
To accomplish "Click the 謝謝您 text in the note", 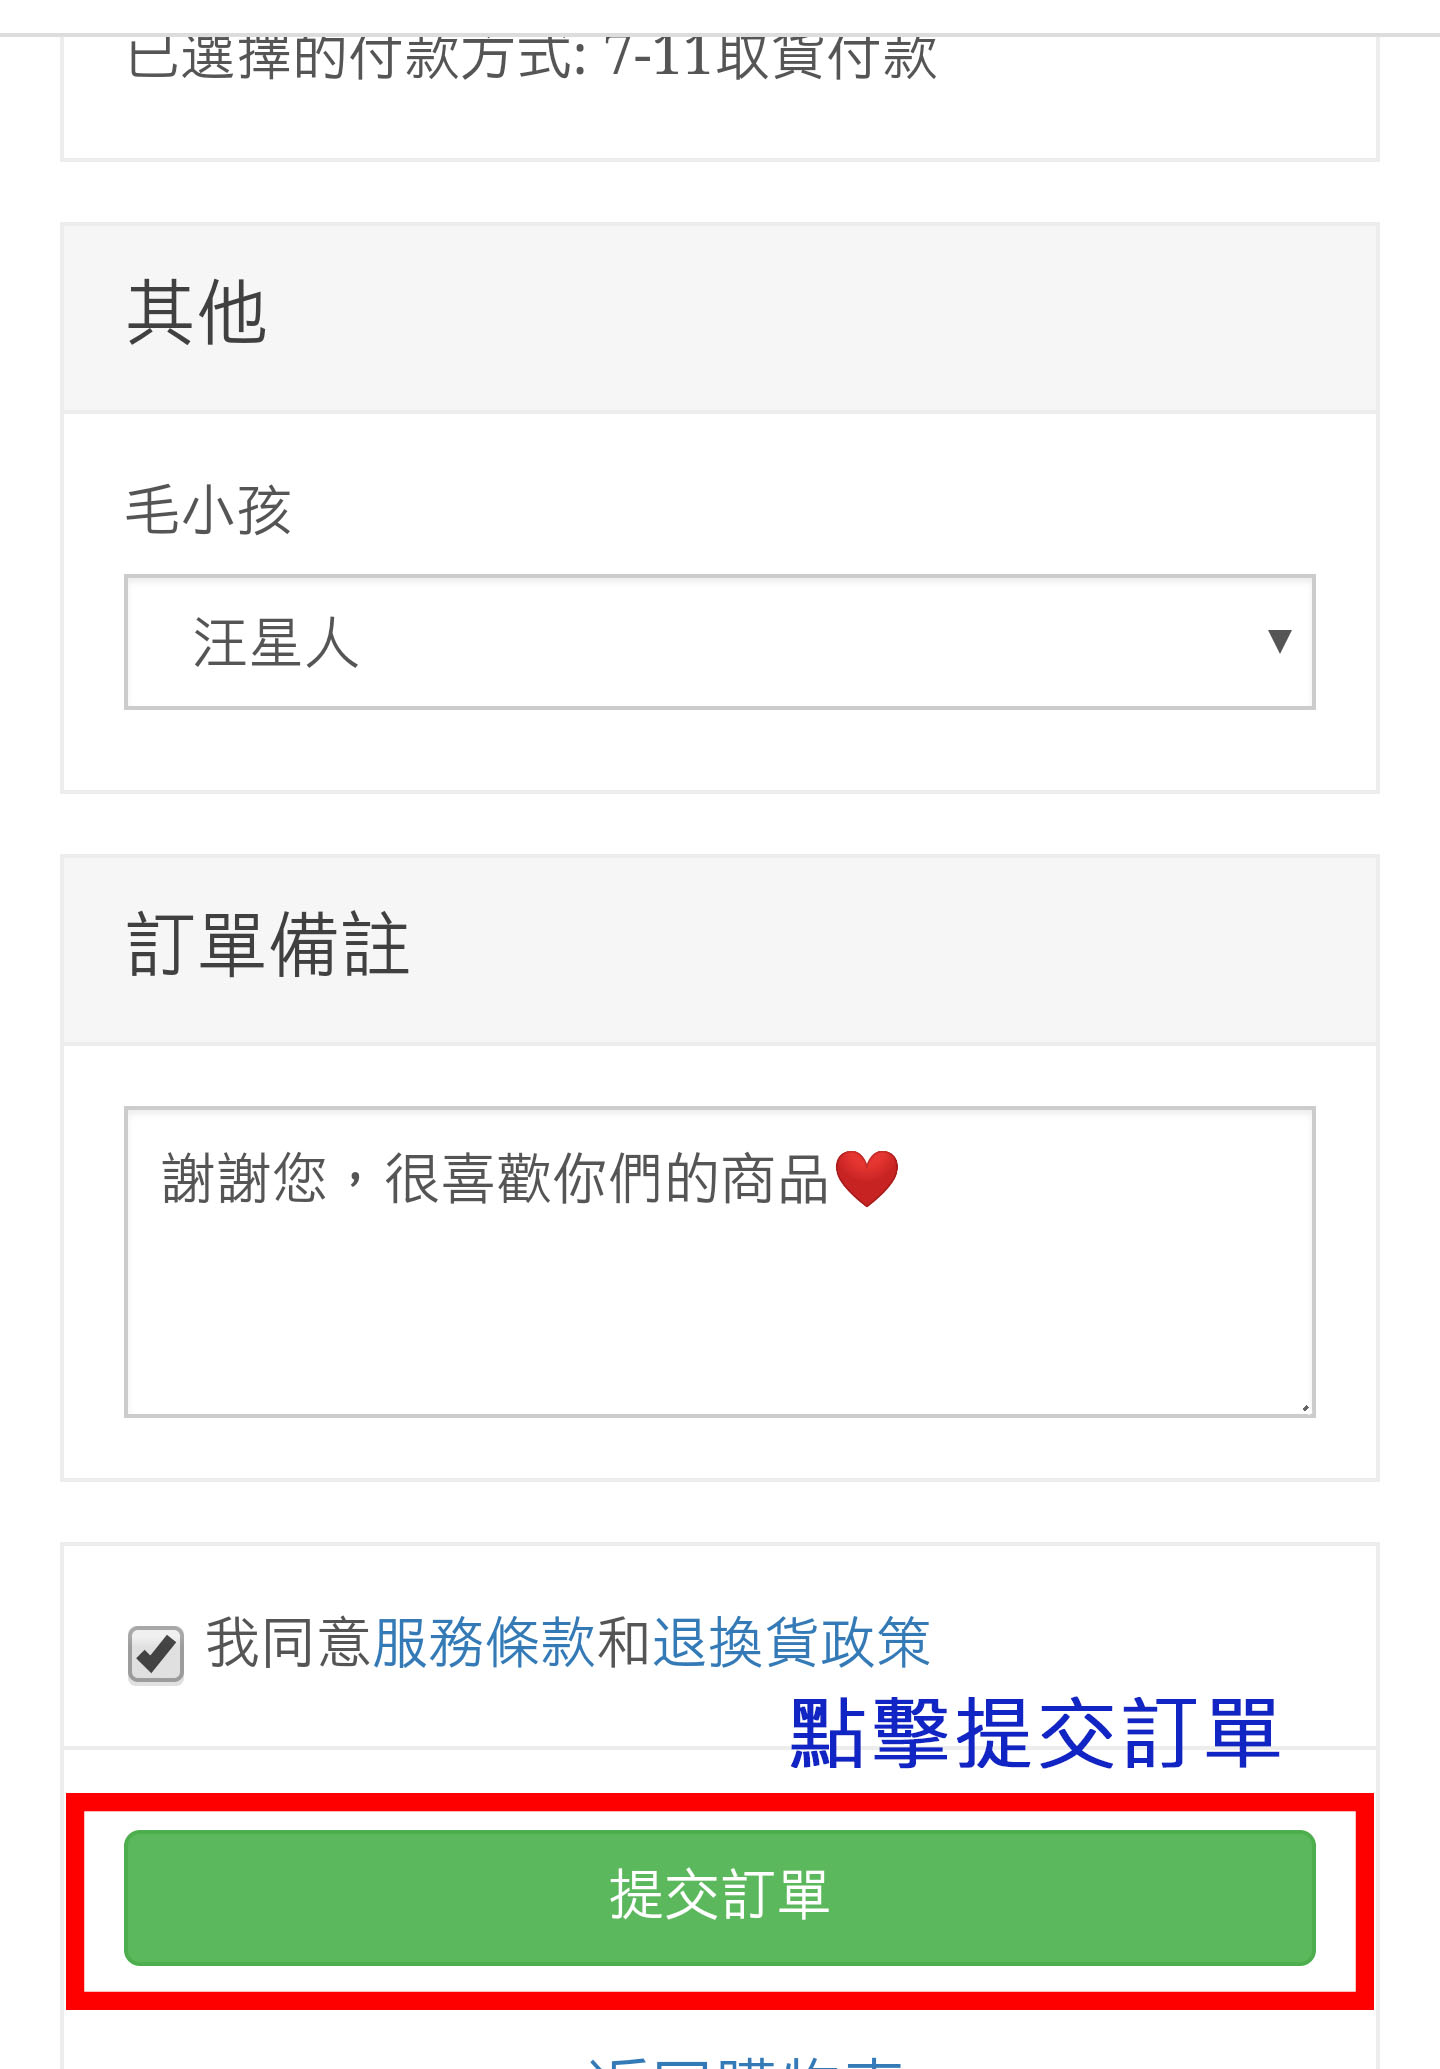I will 245,1179.
